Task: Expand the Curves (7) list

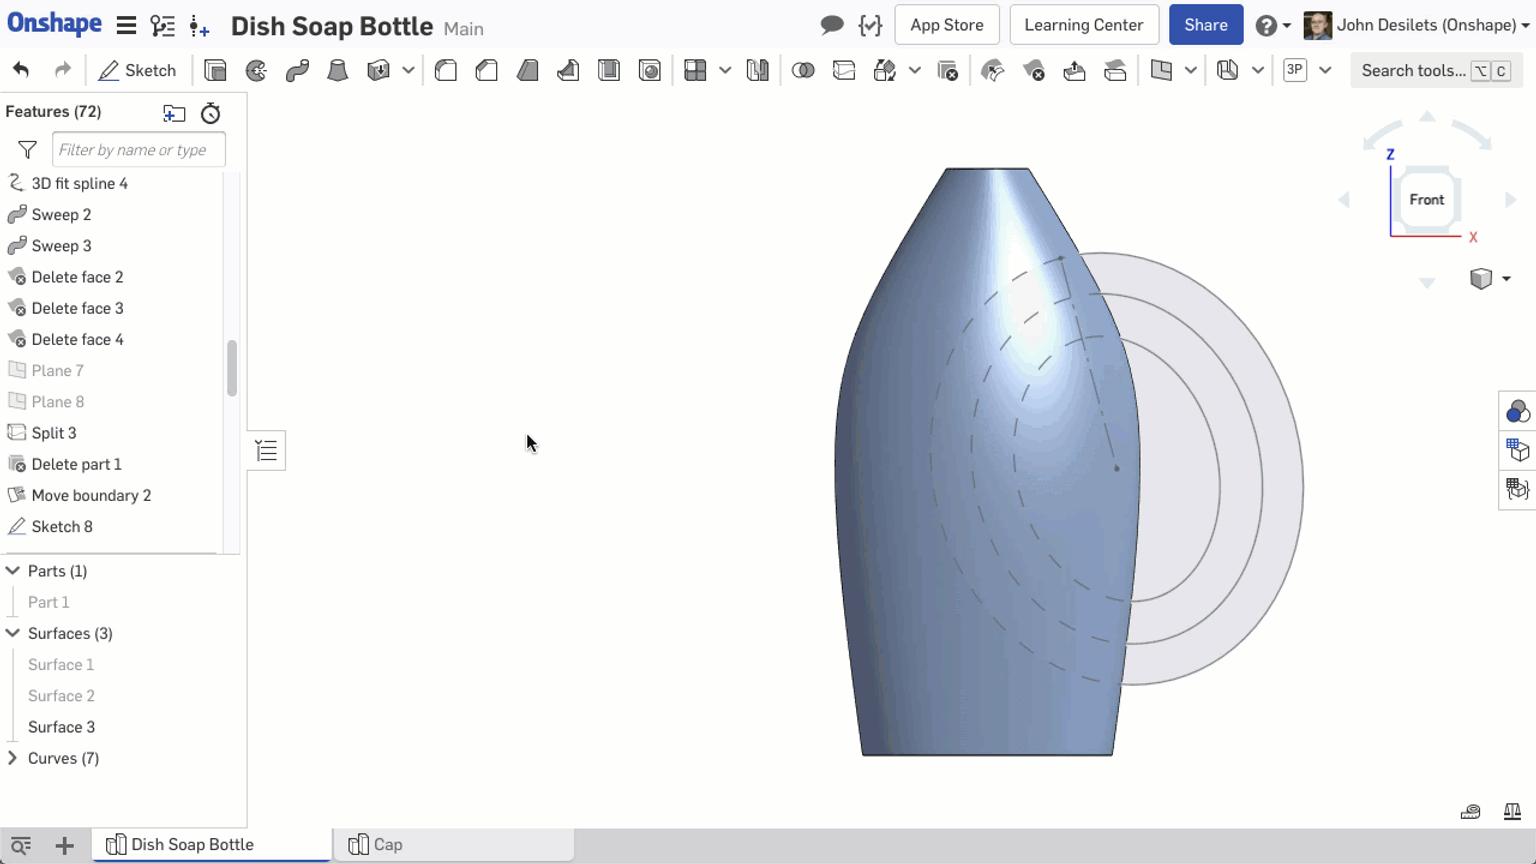Action: 12,758
